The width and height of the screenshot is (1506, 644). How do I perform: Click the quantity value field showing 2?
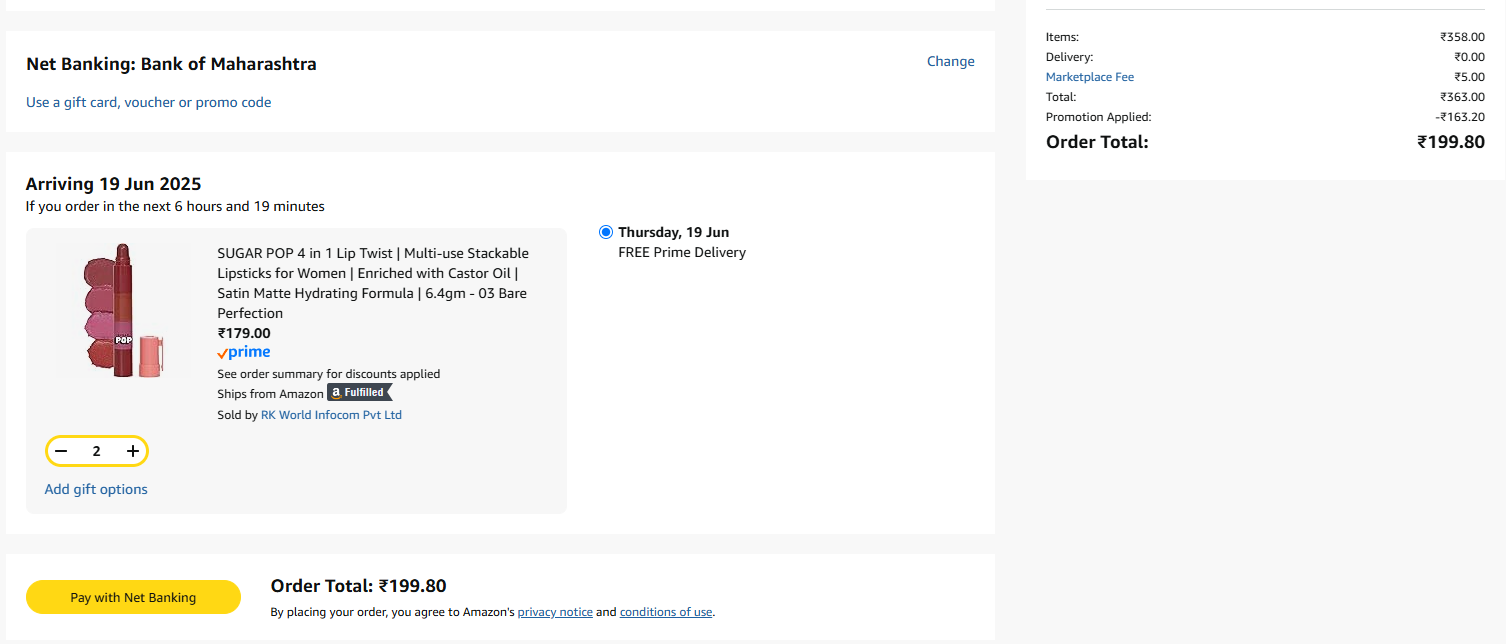pyautogui.click(x=97, y=451)
